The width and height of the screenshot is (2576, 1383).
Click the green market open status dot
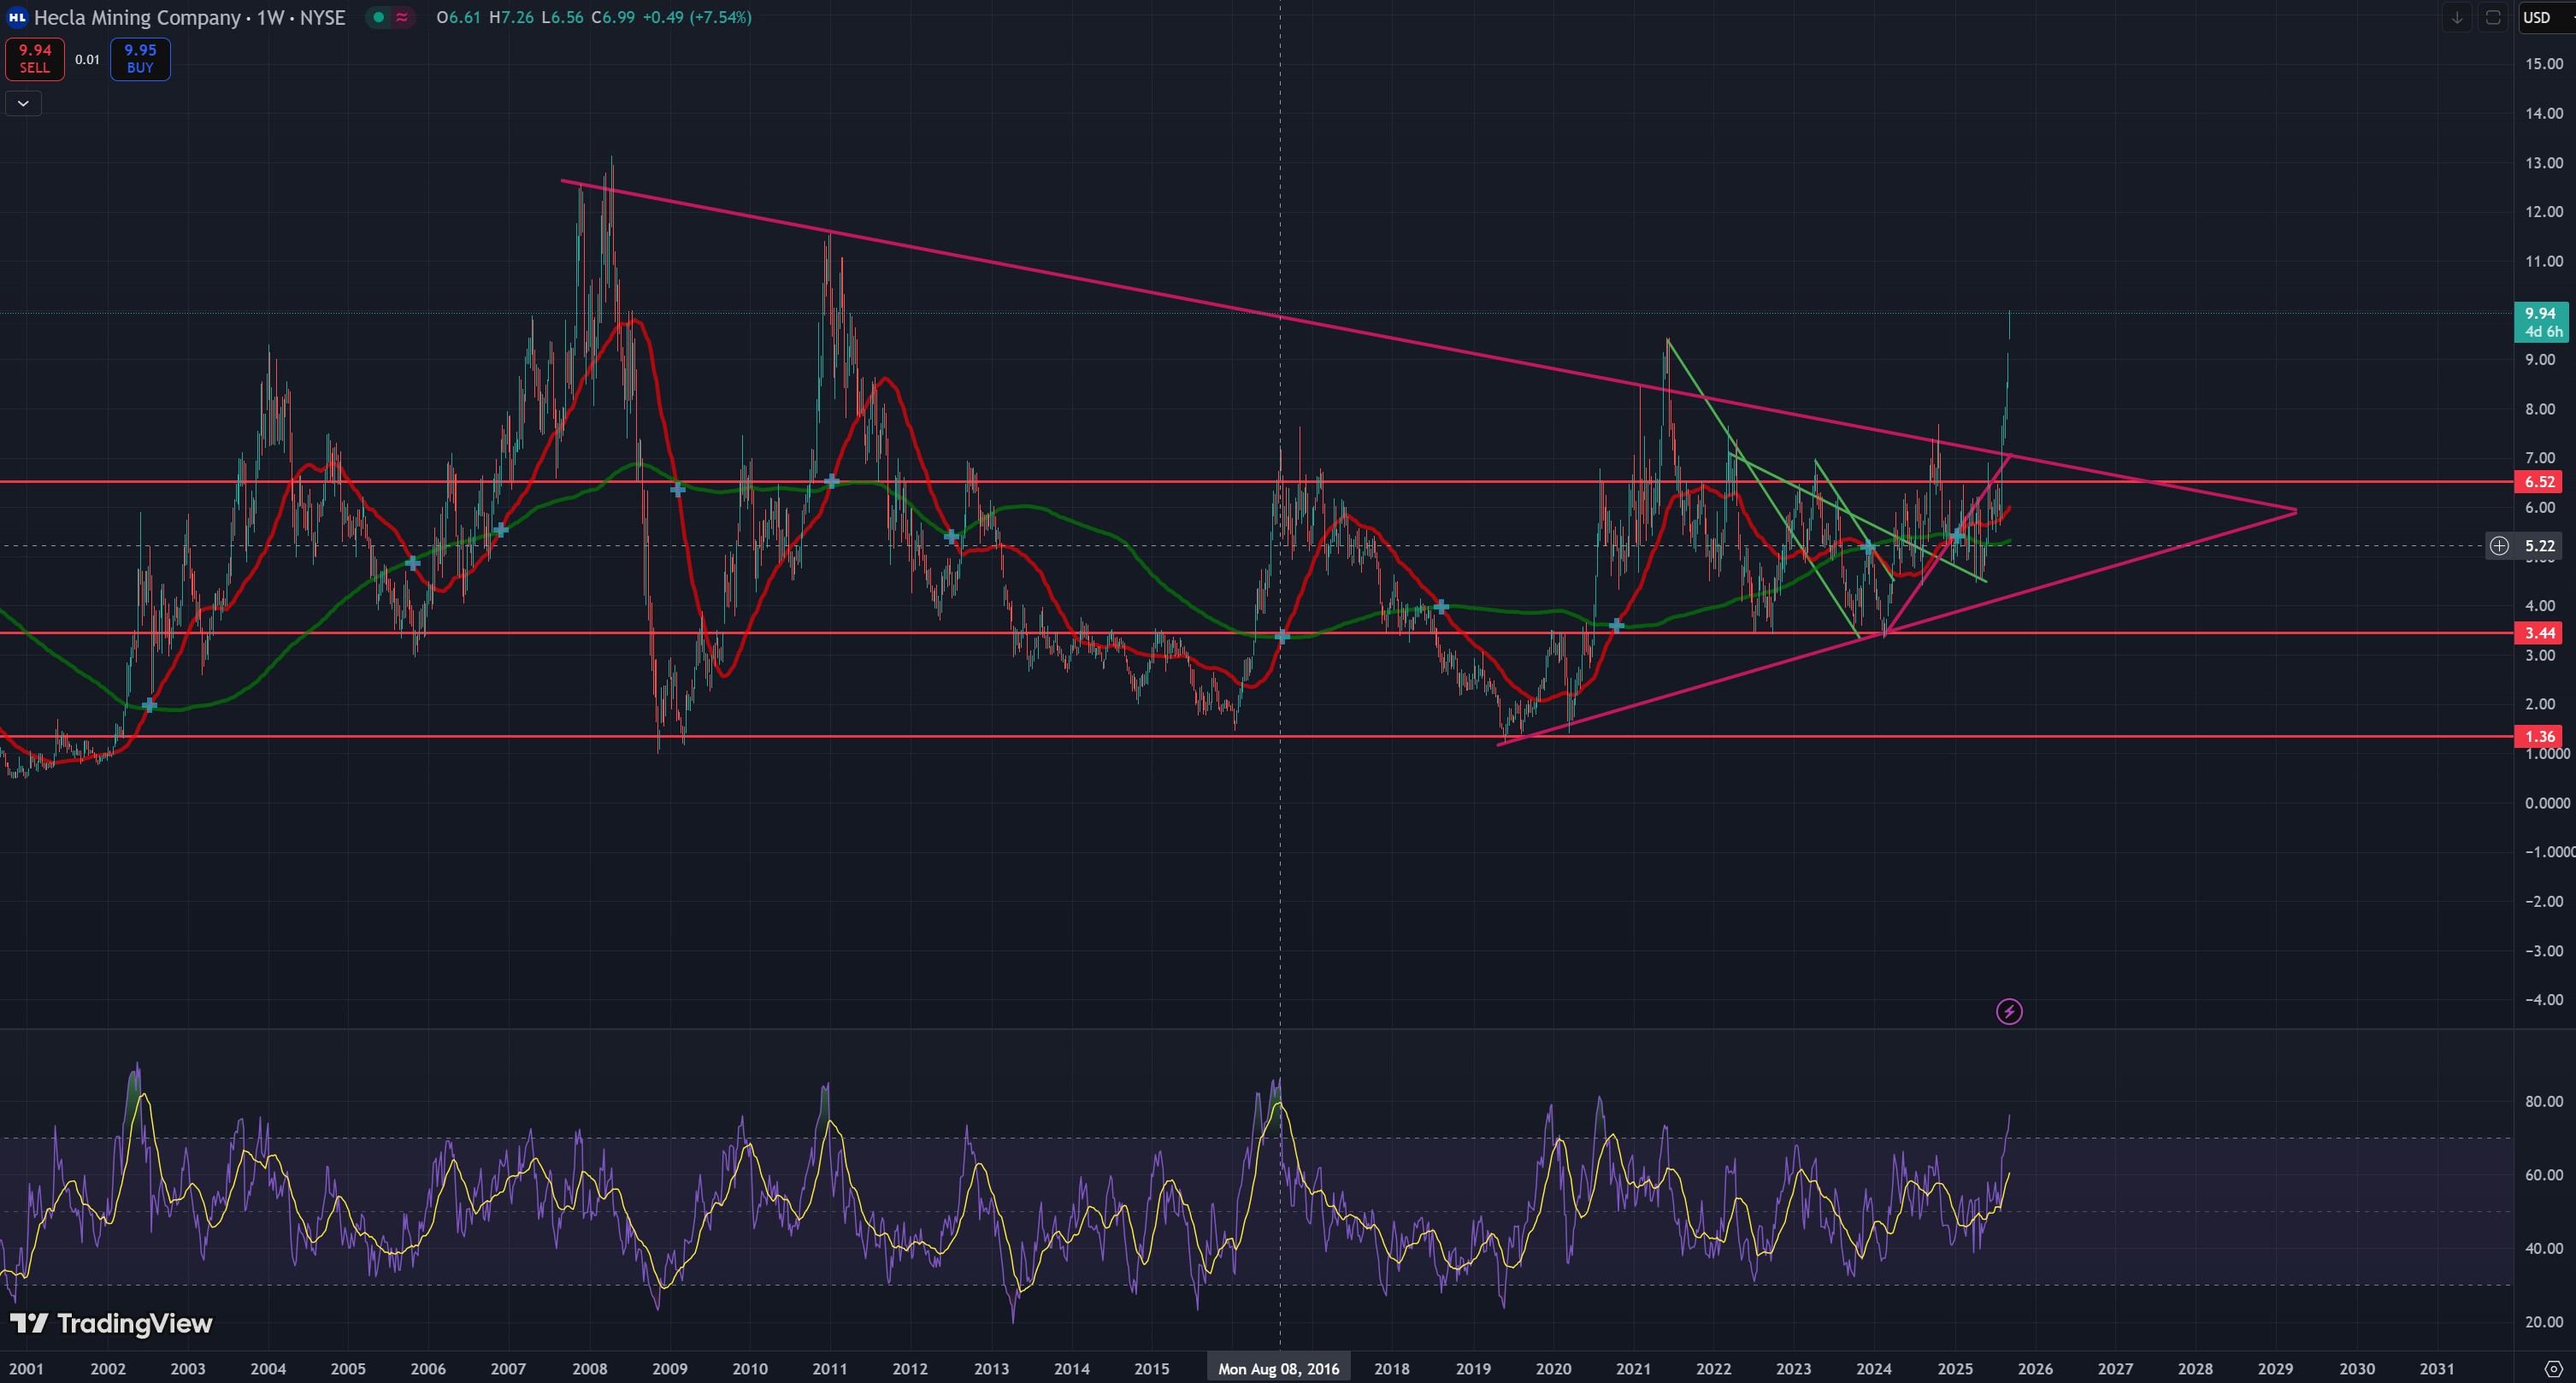(379, 17)
